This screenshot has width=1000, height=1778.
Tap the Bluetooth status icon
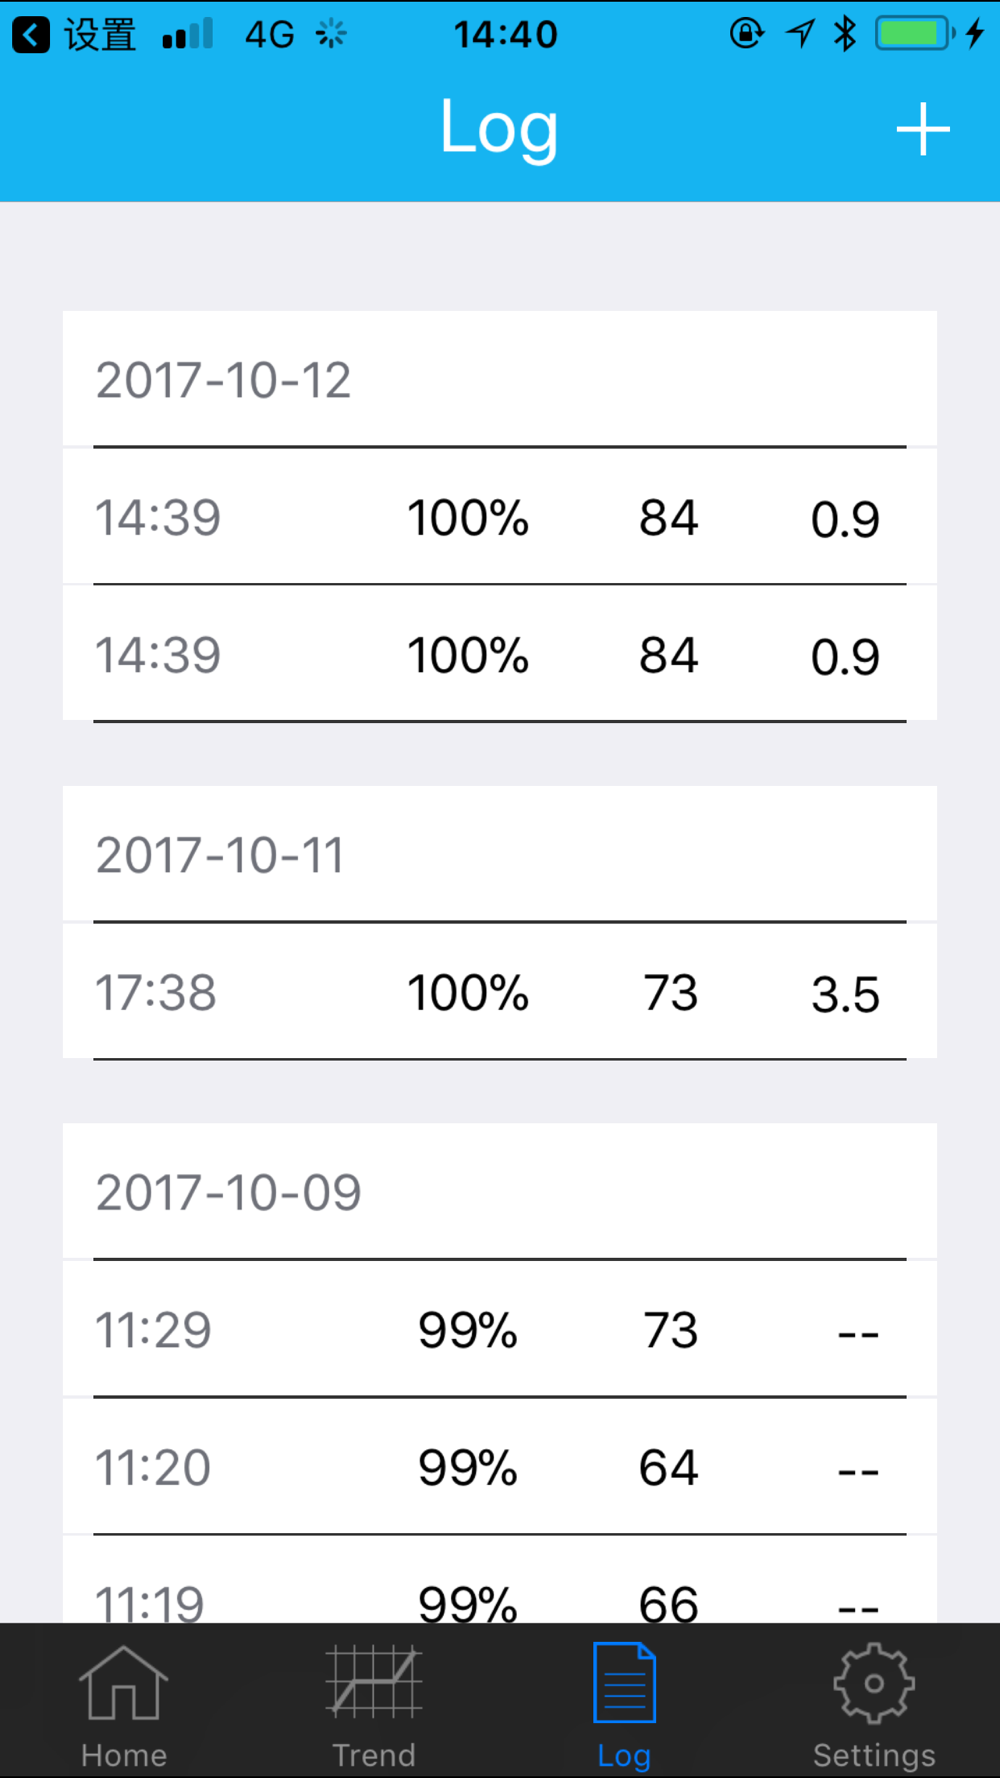point(846,34)
